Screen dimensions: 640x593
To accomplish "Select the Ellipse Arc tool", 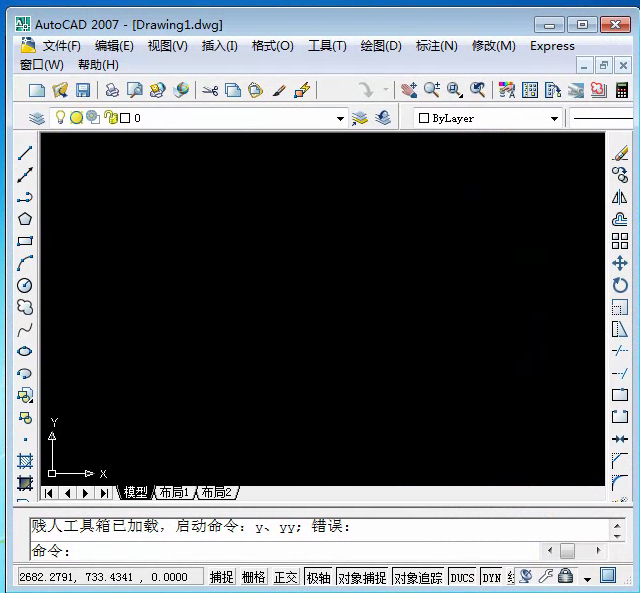I will (25, 373).
